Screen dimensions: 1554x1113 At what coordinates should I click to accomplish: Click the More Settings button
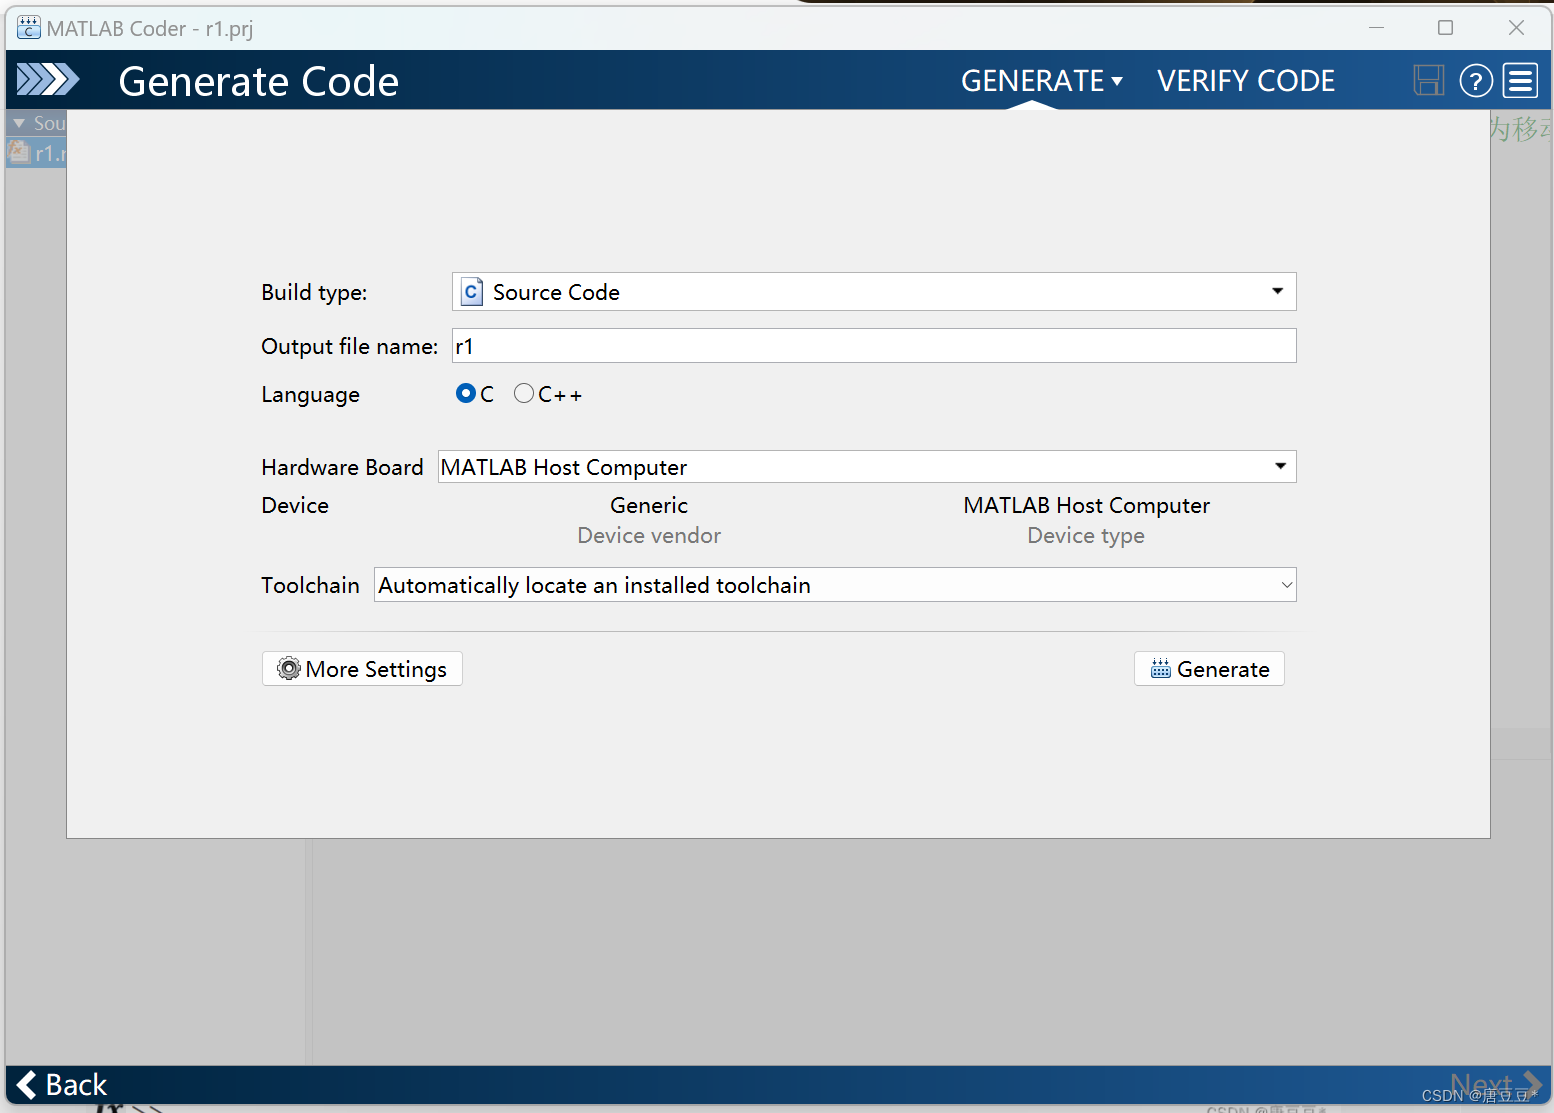point(362,669)
